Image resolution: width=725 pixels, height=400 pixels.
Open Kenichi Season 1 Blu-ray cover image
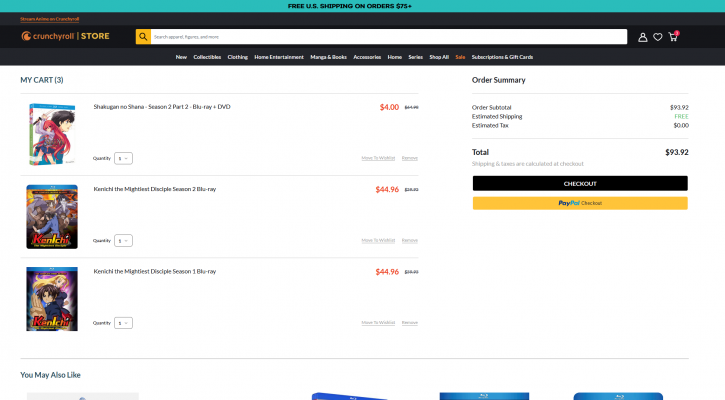tap(52, 298)
